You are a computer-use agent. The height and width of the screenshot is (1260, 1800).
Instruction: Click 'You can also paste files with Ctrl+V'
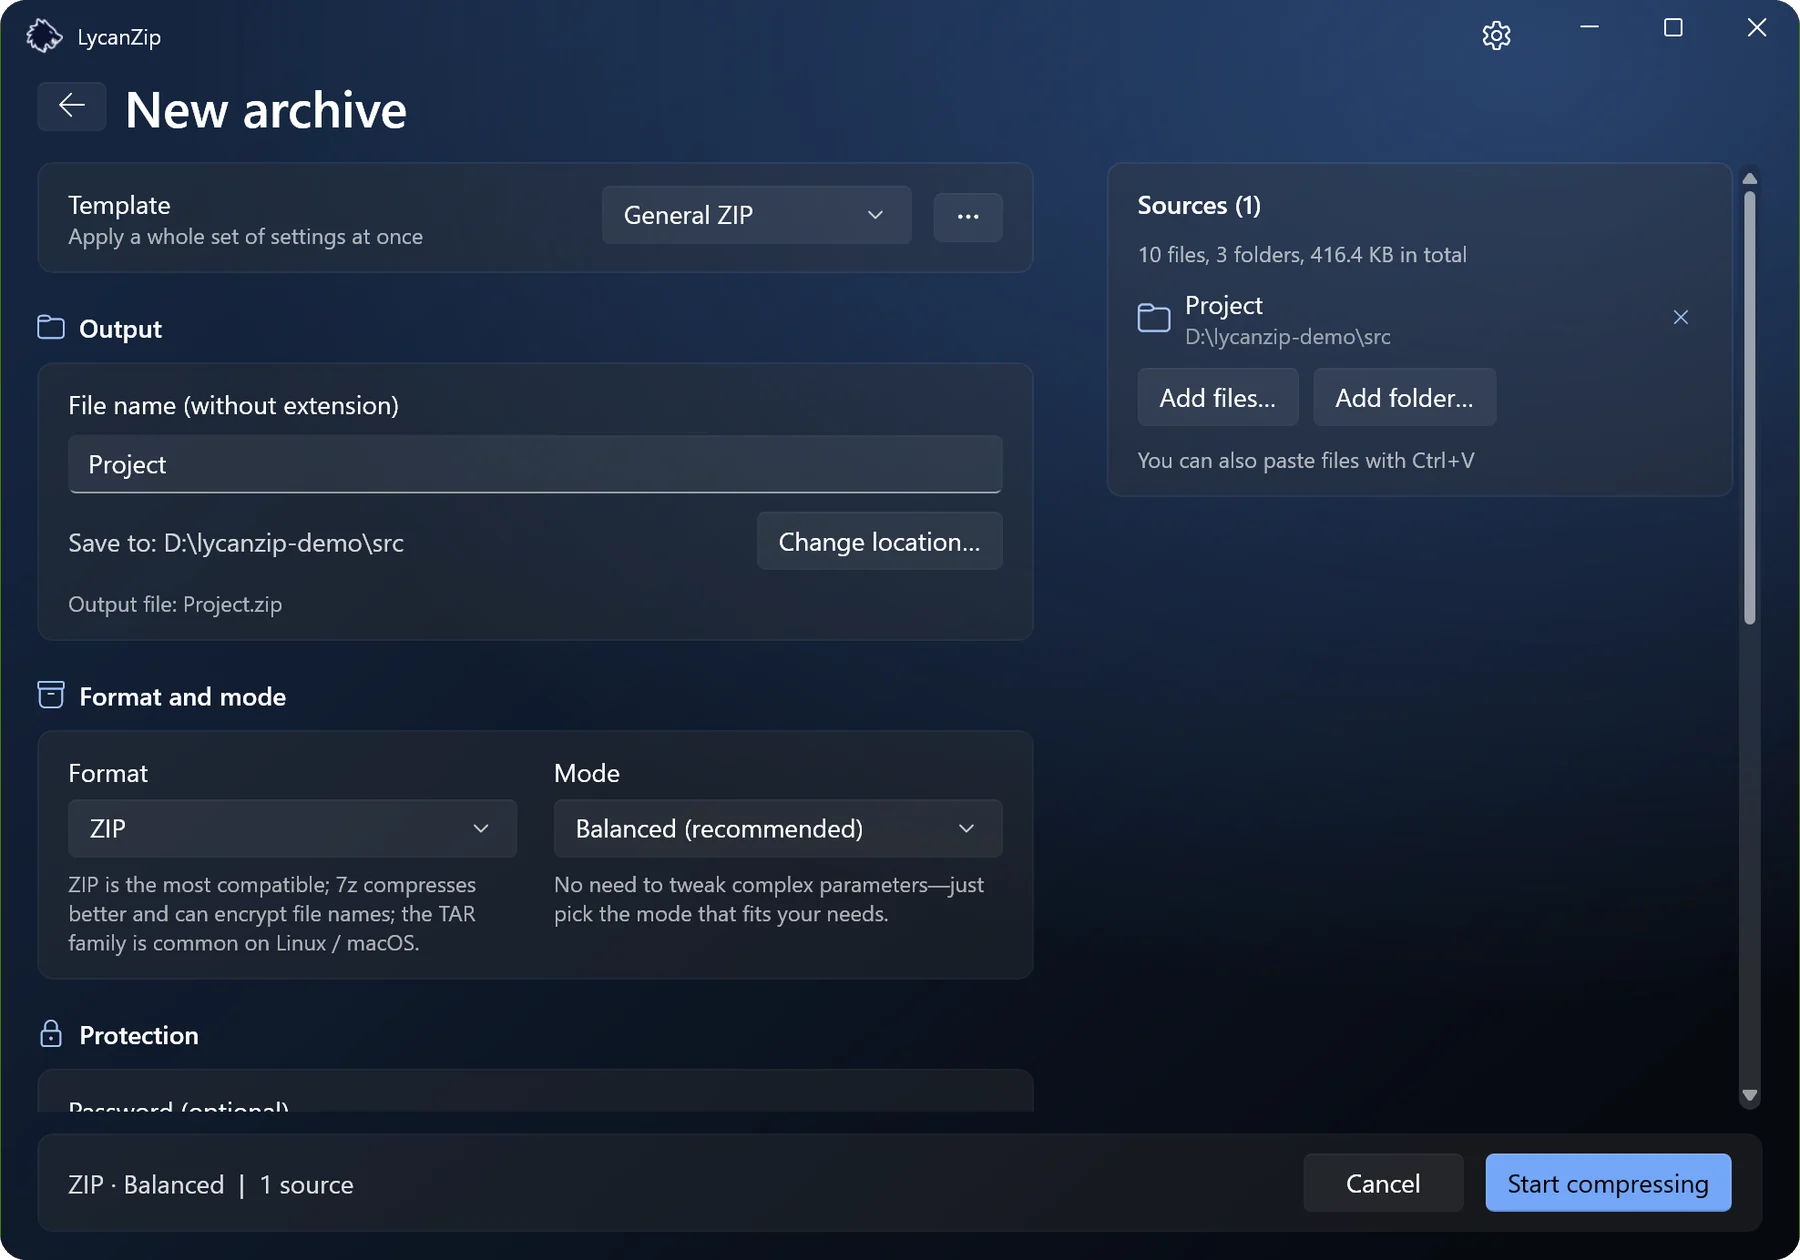click(x=1306, y=460)
